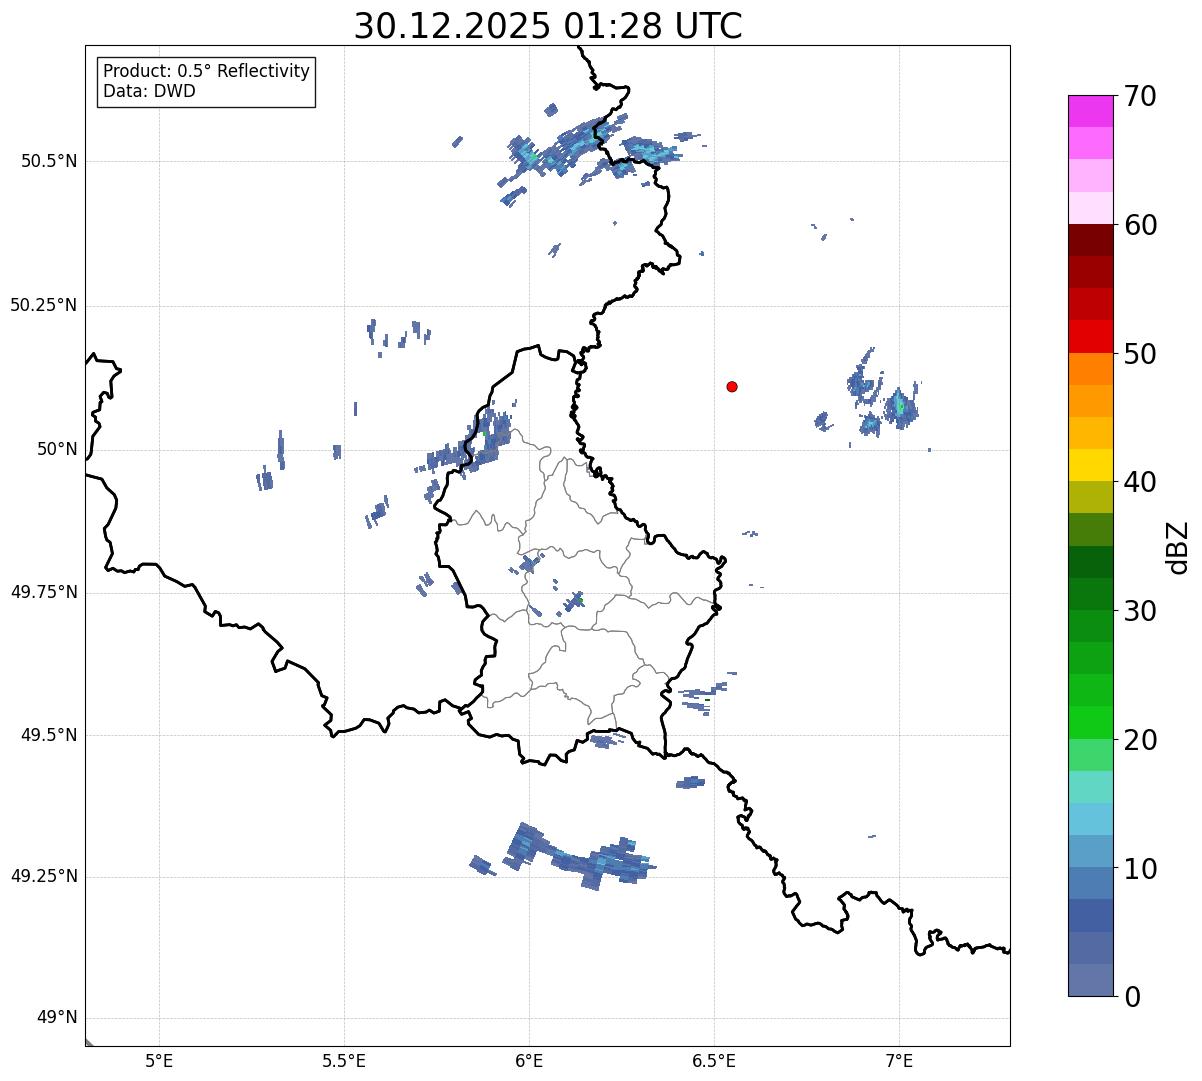Click the colorbar tick label 70
Screen dimensions: 1202x1081
(1140, 96)
